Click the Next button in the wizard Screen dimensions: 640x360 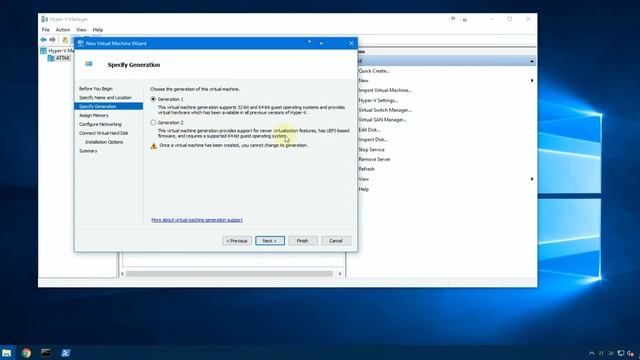[270, 241]
